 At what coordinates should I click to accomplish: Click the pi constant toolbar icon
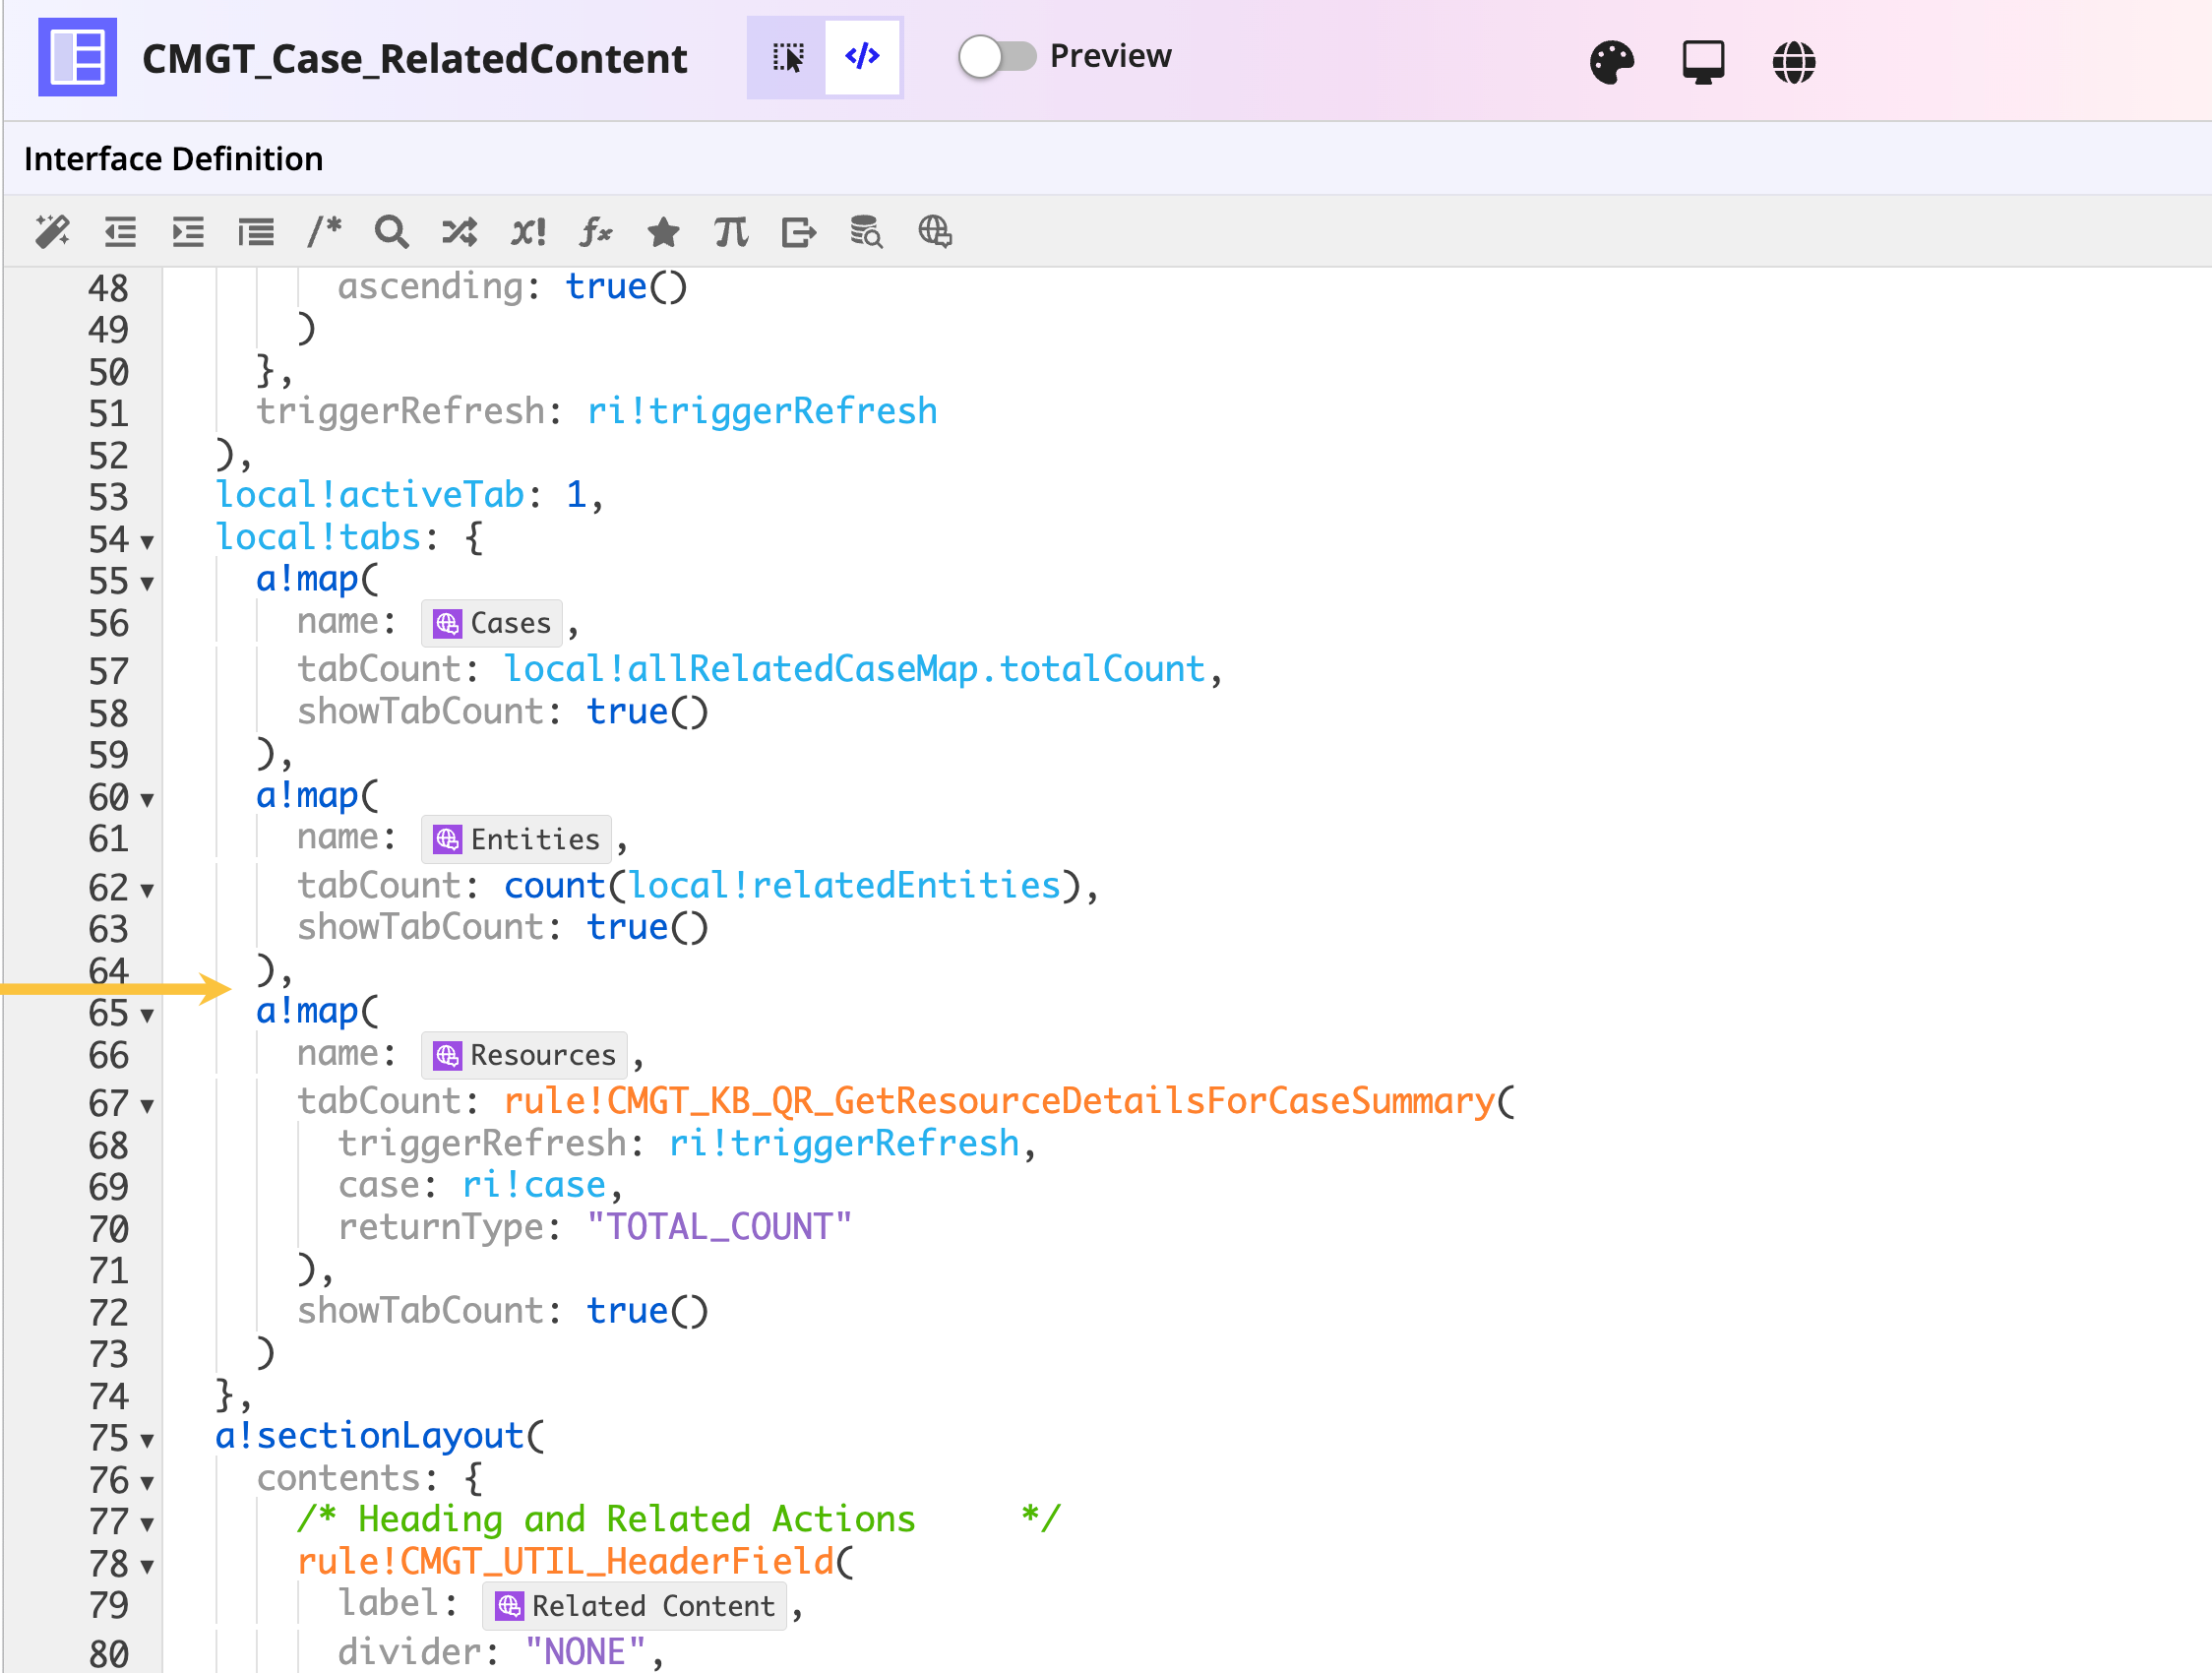click(x=731, y=232)
